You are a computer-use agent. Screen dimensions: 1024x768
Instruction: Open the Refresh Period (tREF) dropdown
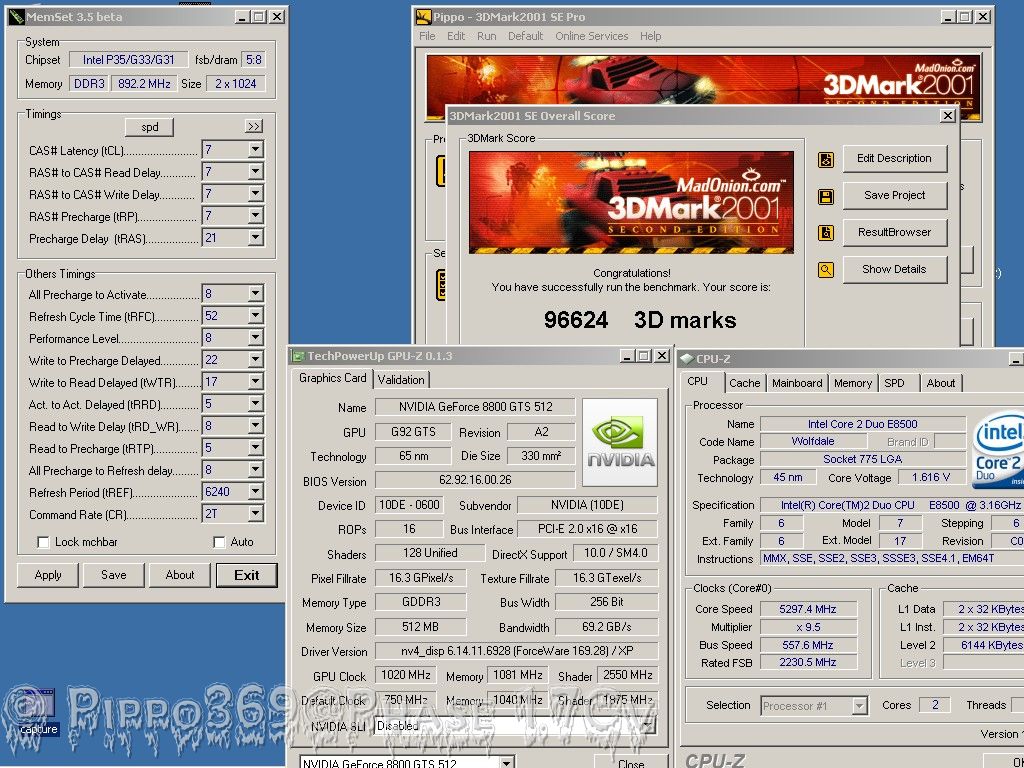(x=255, y=492)
